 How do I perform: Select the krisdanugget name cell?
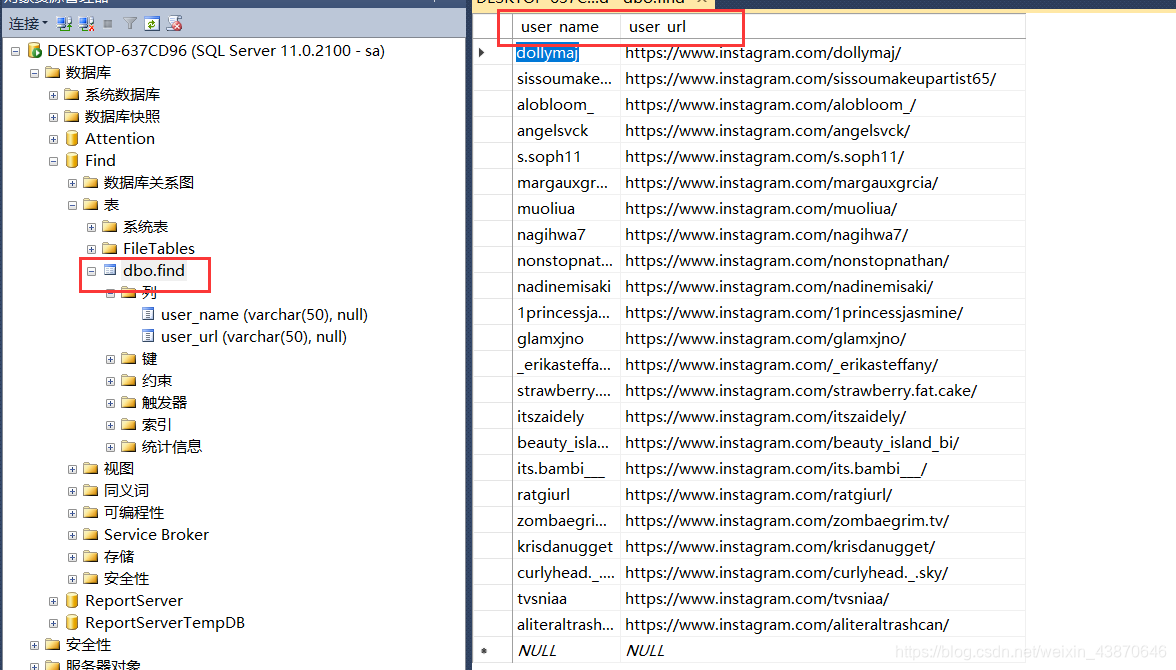click(567, 547)
